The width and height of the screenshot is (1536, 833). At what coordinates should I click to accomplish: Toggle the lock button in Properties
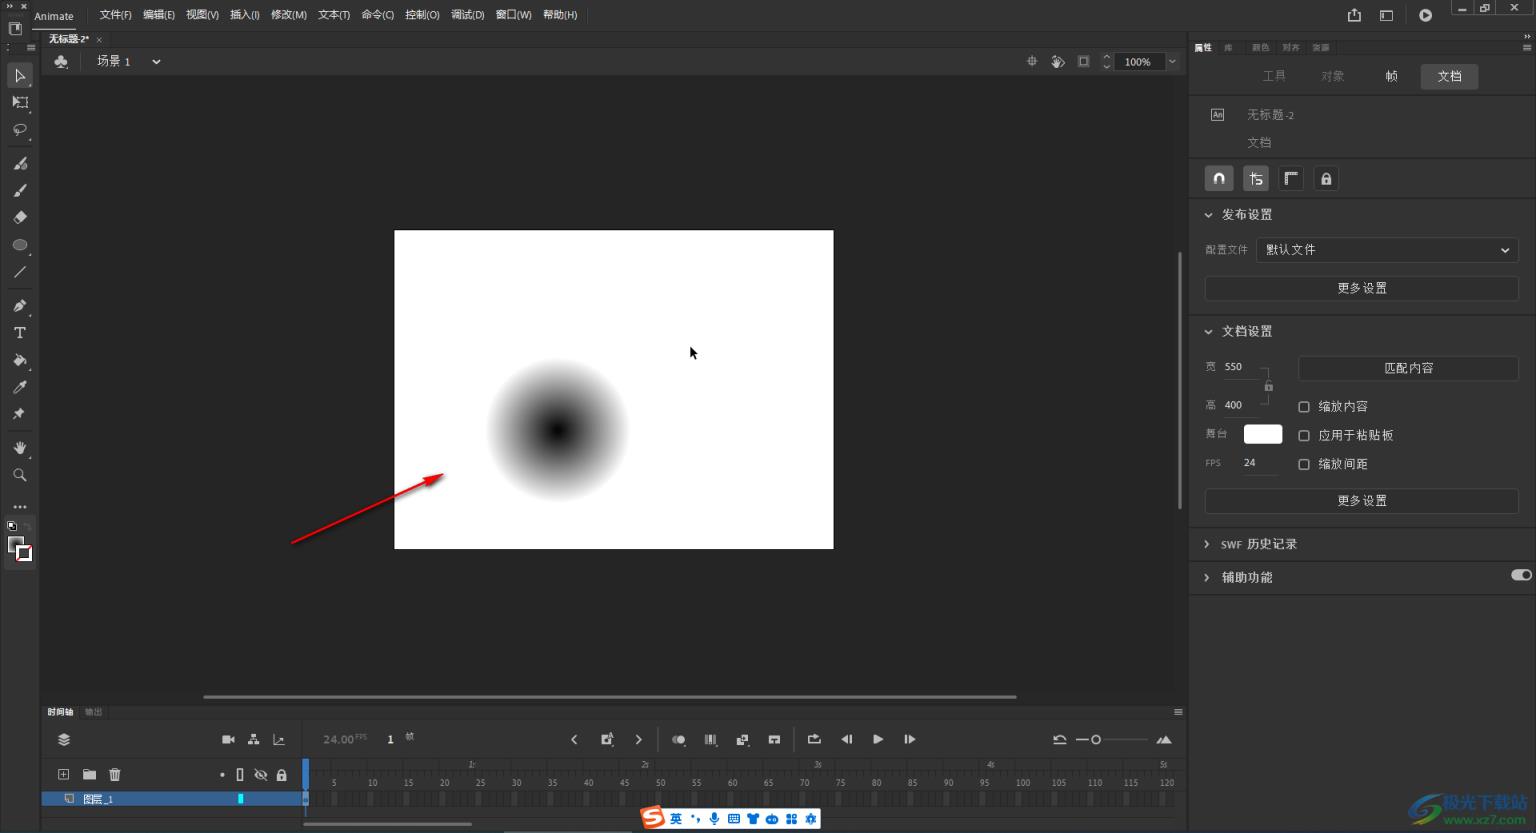point(1326,179)
